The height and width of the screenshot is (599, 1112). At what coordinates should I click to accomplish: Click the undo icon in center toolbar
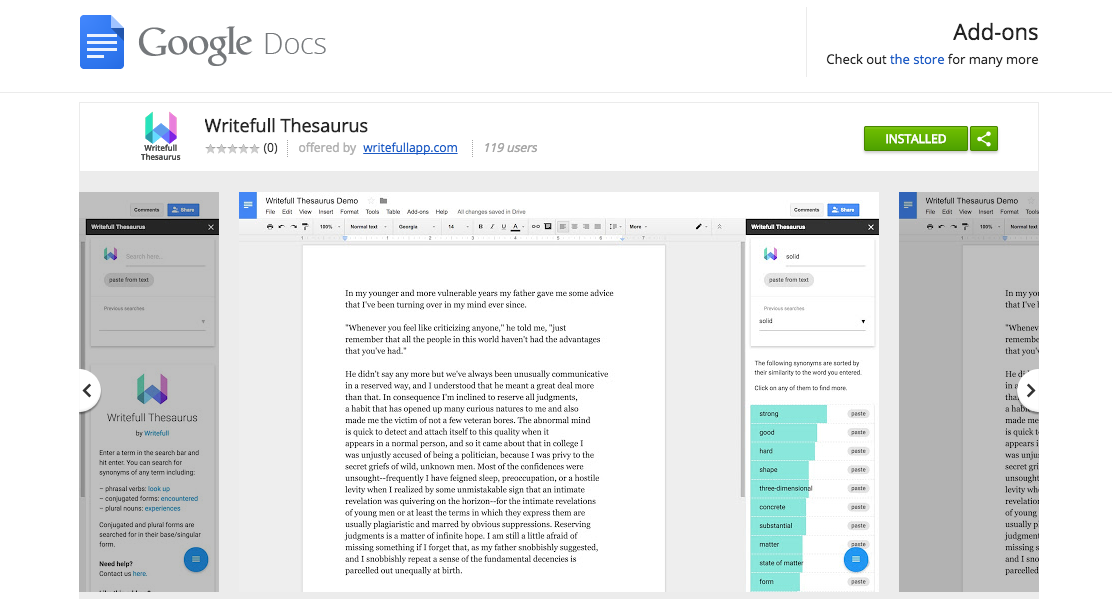pos(282,227)
